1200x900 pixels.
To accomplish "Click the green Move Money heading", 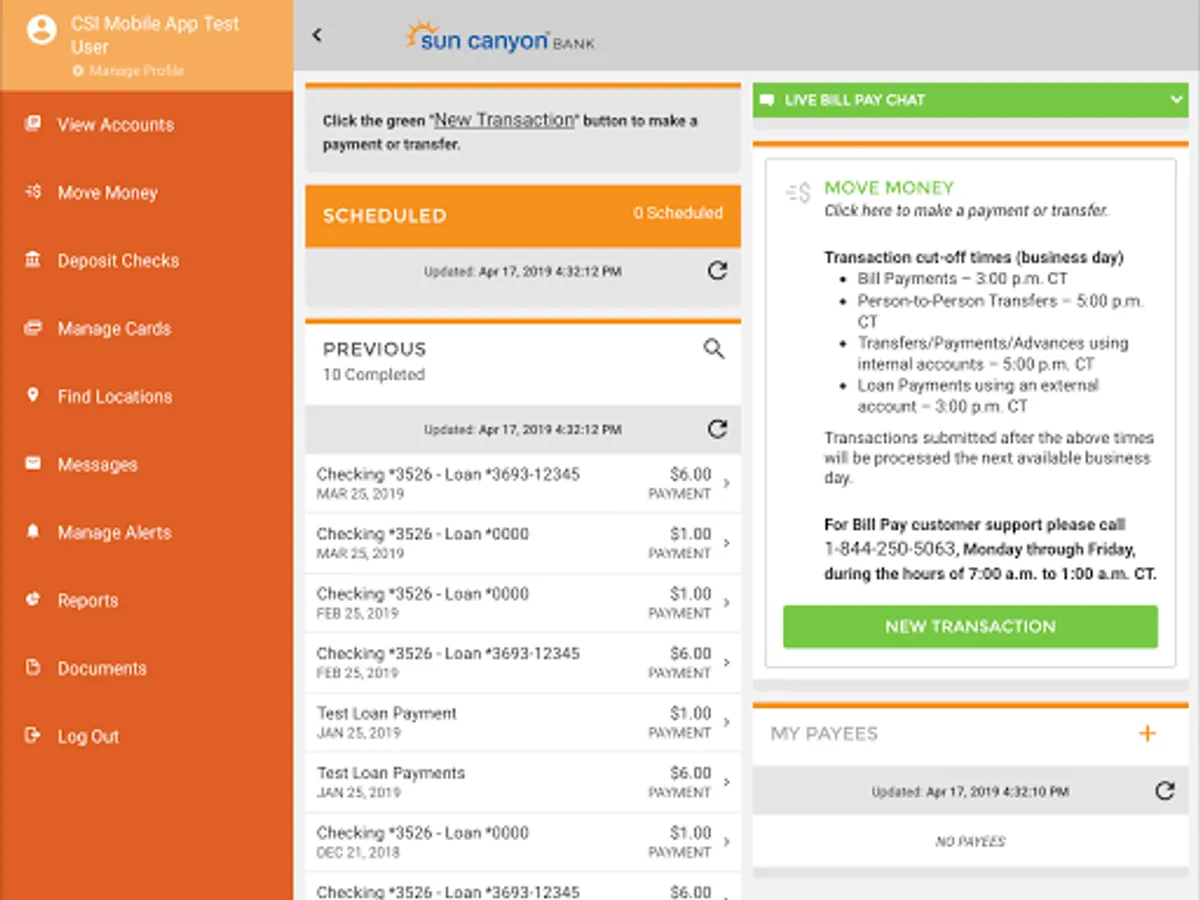I will (x=889, y=188).
